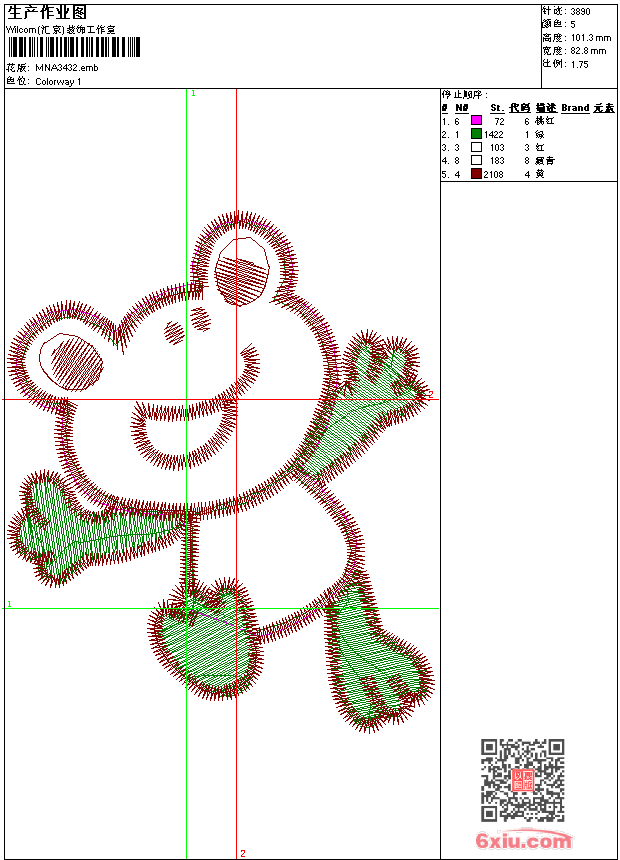
Task: Click the 颜色: 5 color count line
Action: (x=559, y=25)
